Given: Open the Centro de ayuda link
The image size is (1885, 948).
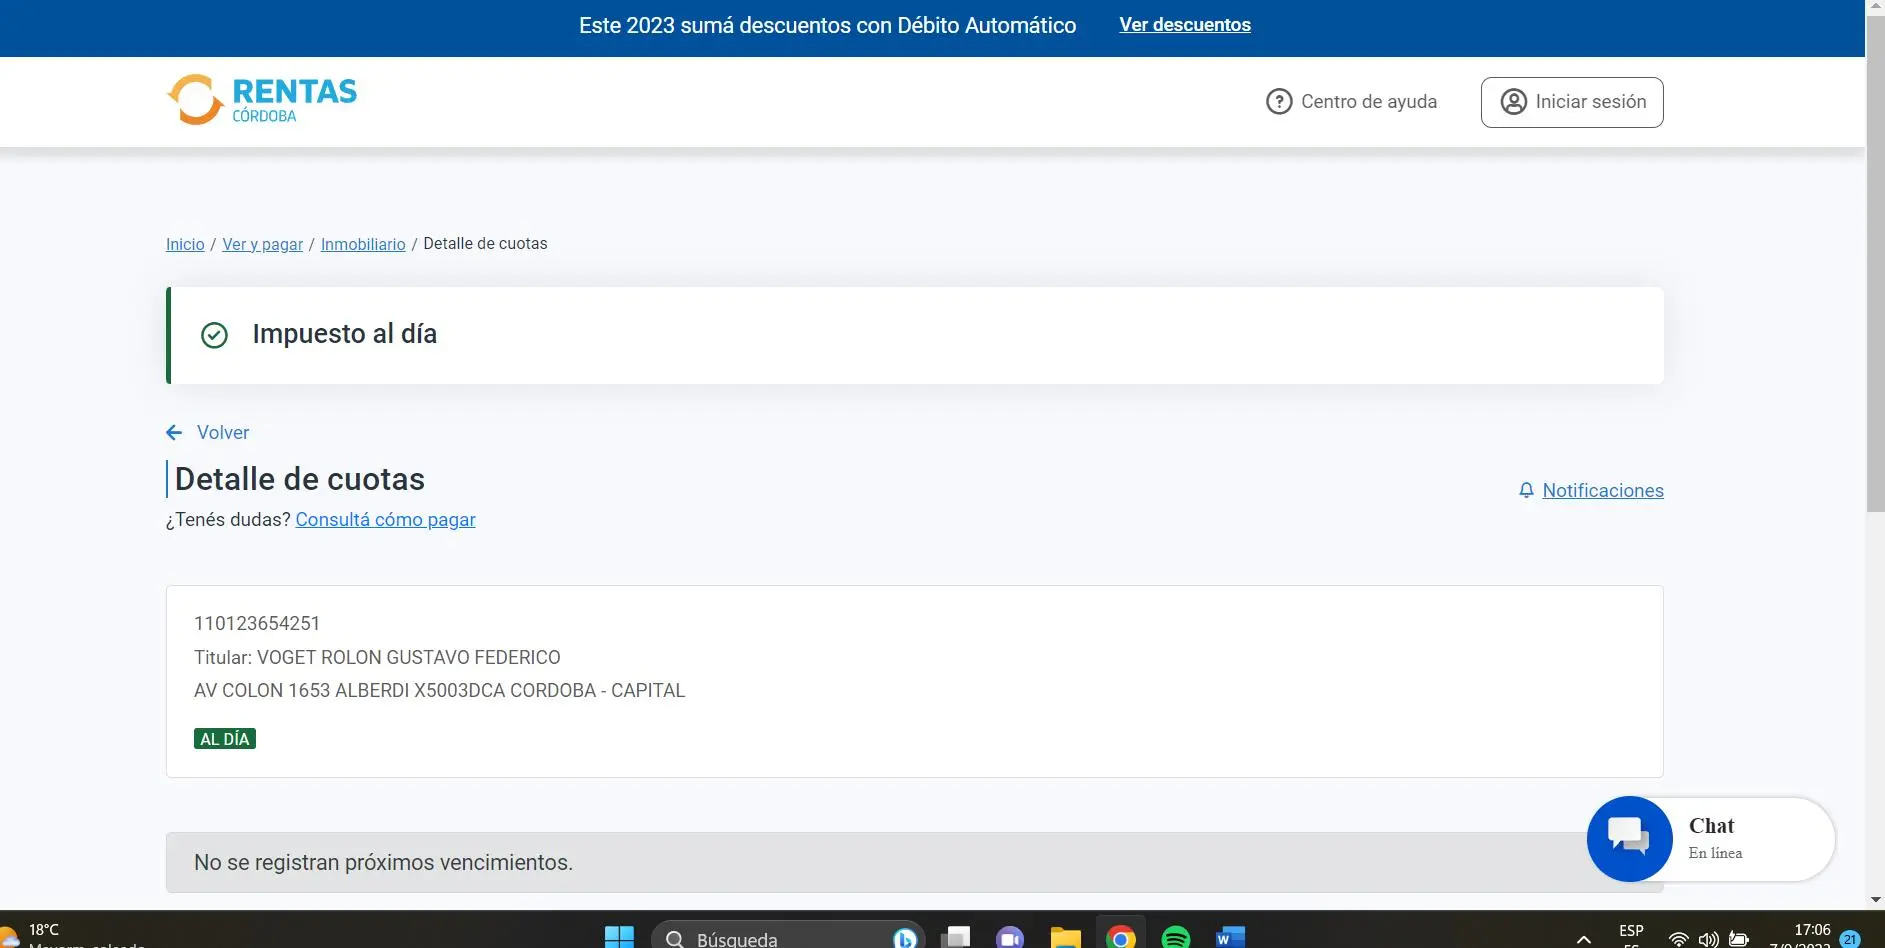Looking at the screenshot, I should tap(1351, 102).
